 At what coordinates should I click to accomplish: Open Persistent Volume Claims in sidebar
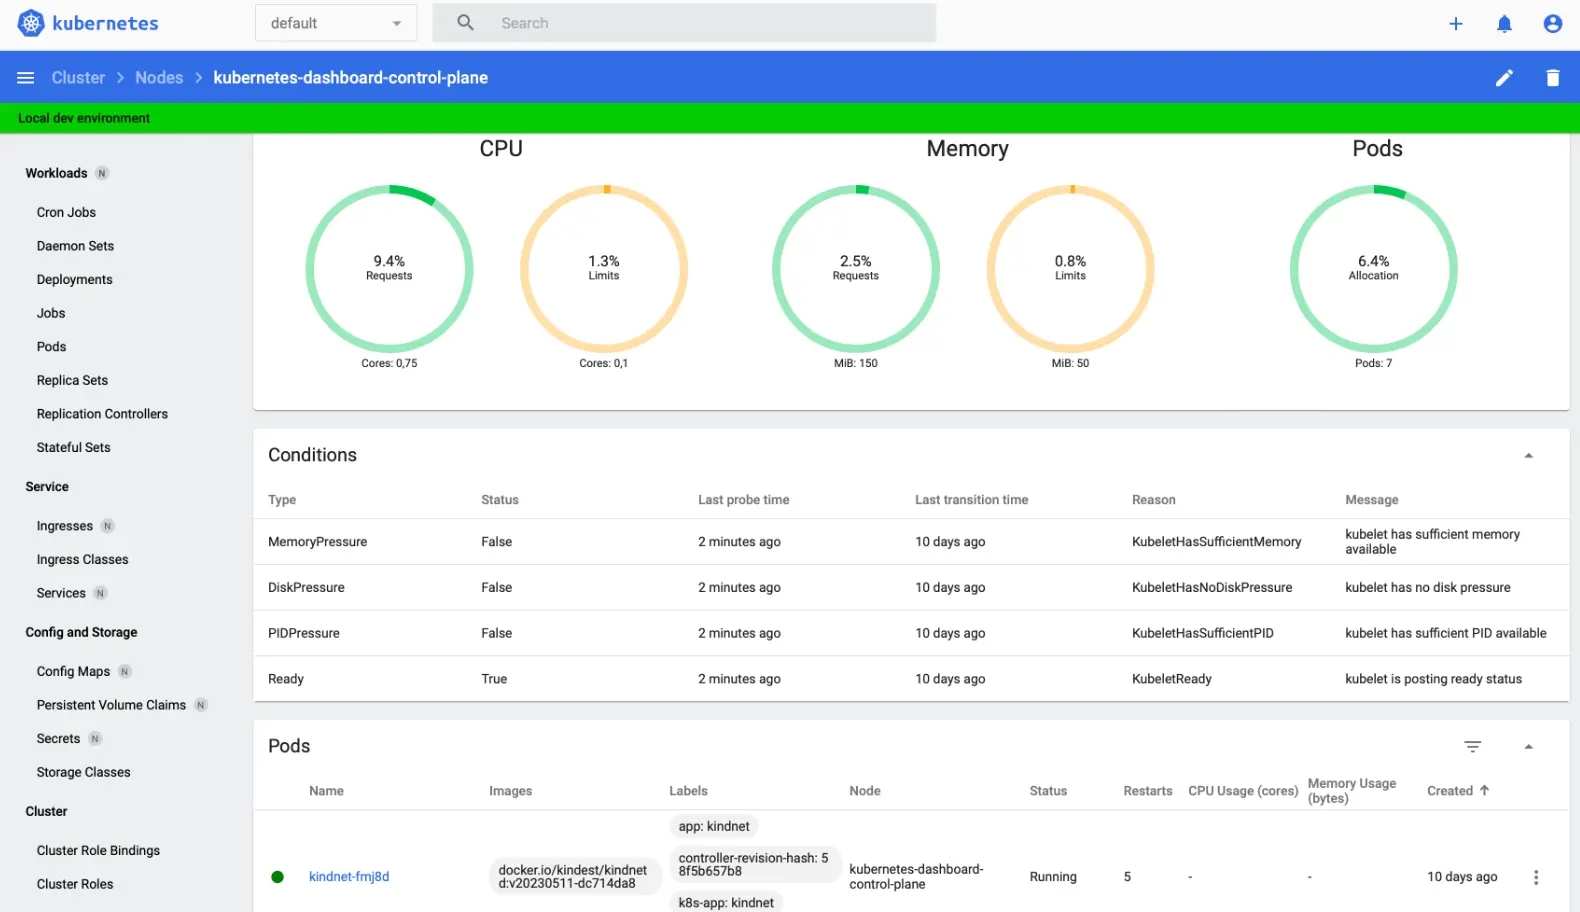click(111, 705)
